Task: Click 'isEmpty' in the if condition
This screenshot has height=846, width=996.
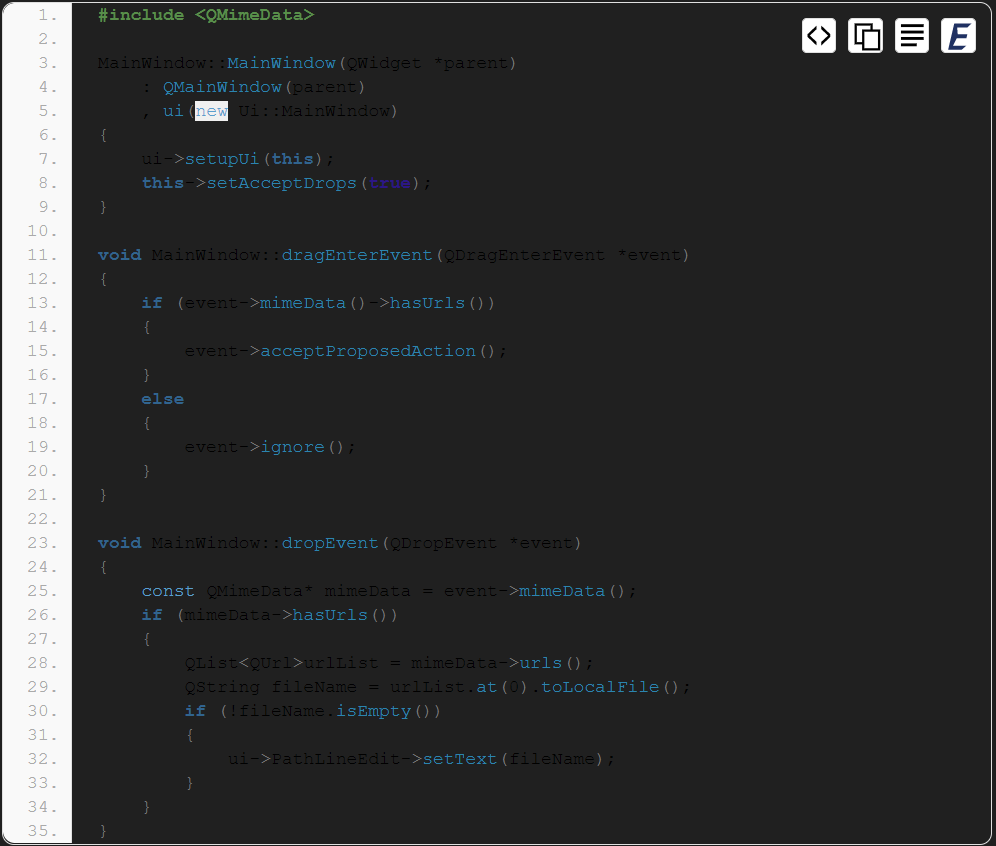Action: click(373, 711)
